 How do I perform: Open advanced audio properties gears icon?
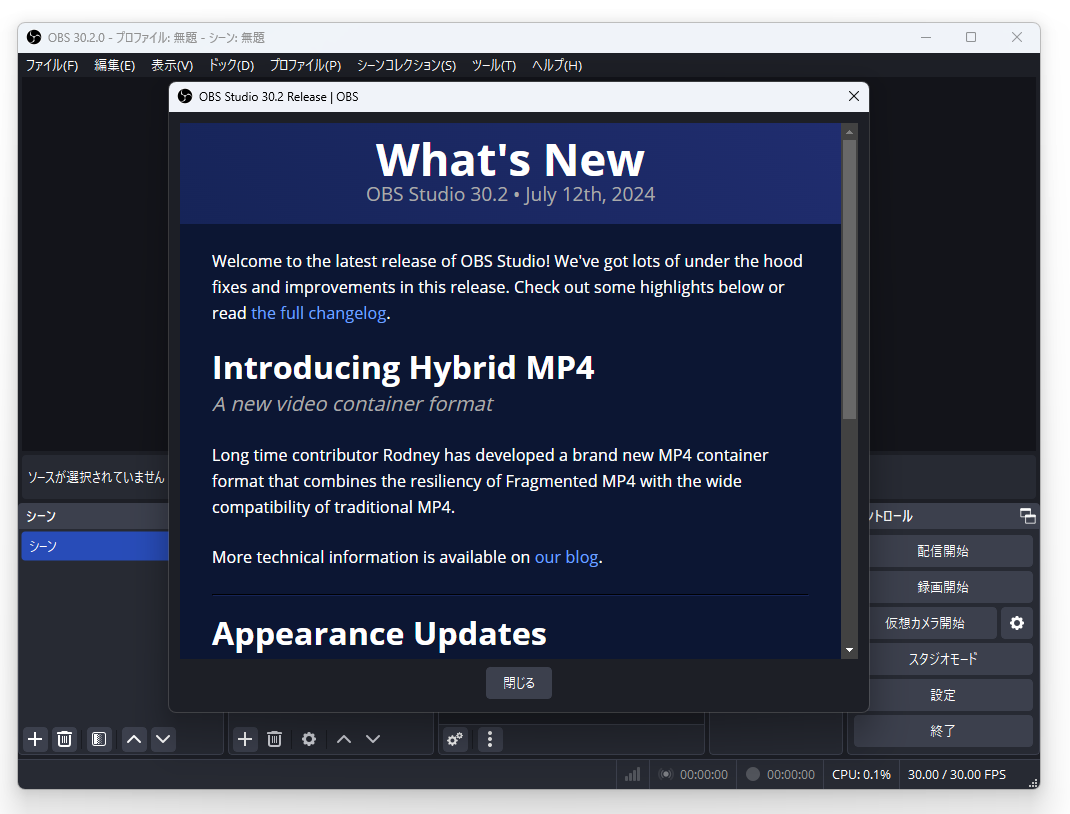pyautogui.click(x=455, y=739)
